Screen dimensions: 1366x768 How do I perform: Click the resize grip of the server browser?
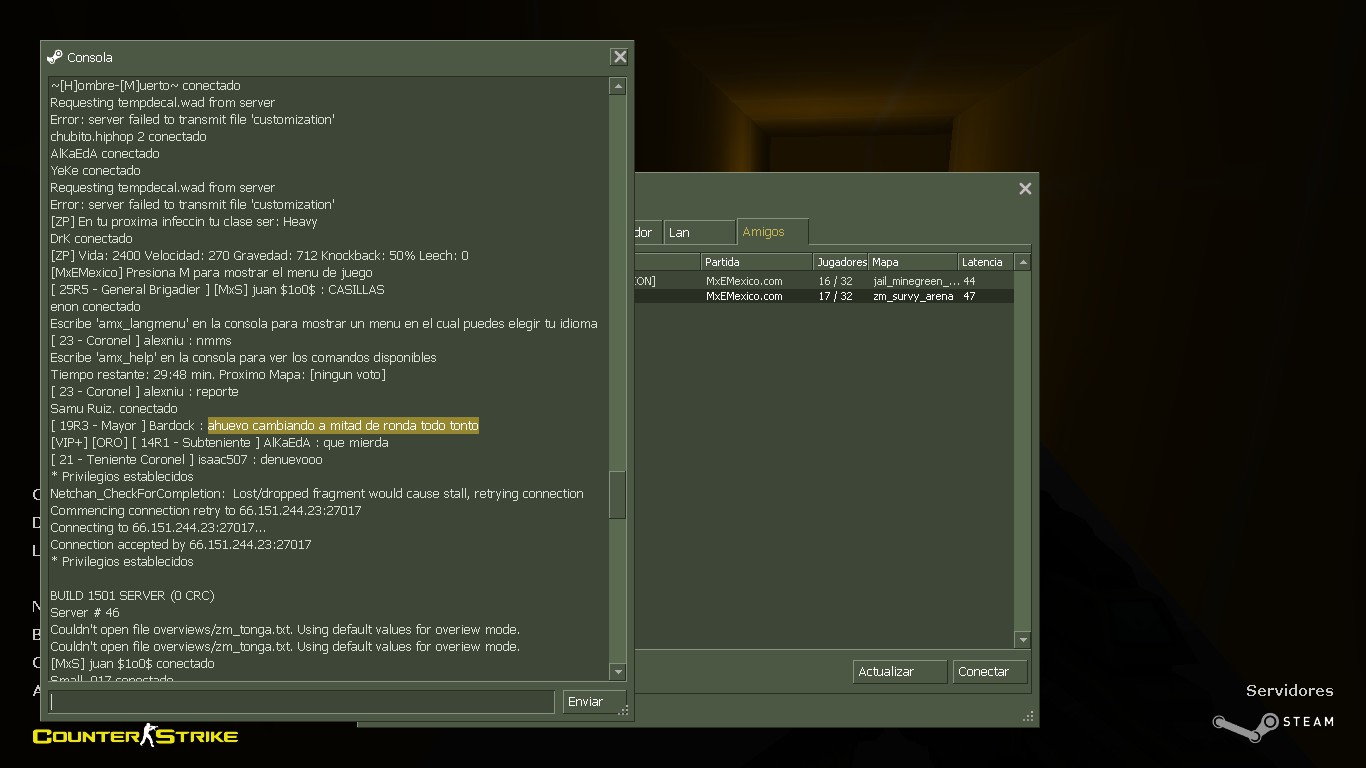click(x=1028, y=717)
